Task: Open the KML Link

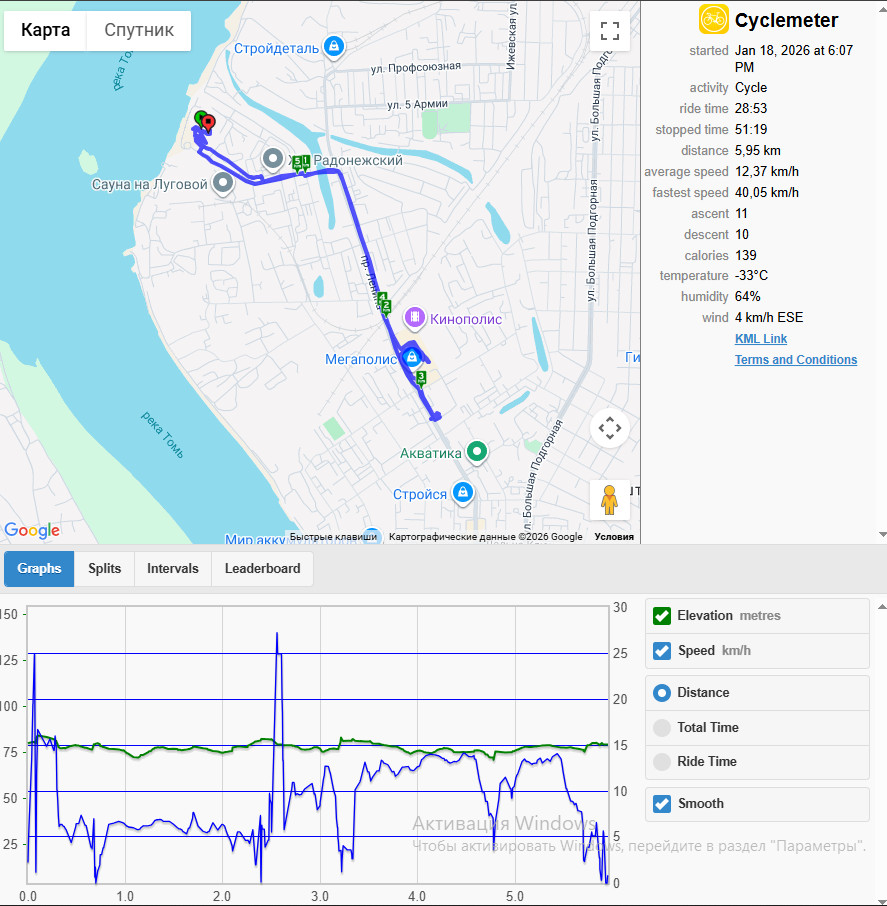Action: pos(760,339)
